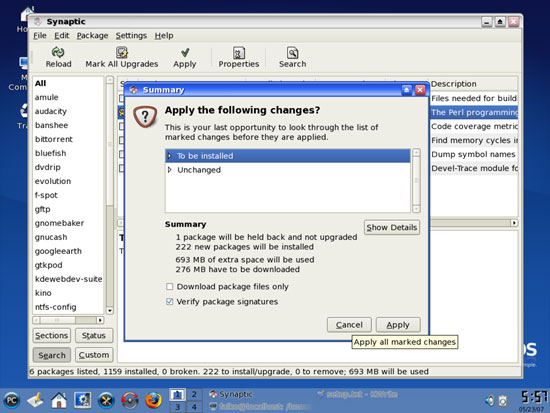Screen dimensions: 550x413
Task: Select bluefish in the filter list
Action: tap(68, 153)
